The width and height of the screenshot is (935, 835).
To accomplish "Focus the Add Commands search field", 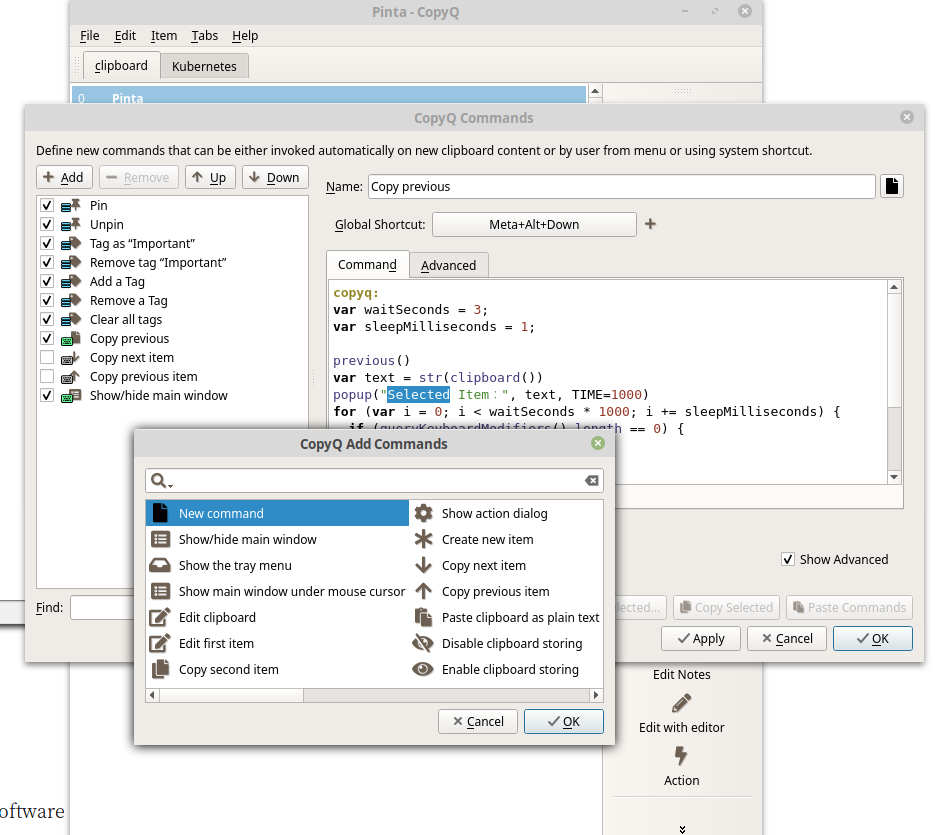I will pyautogui.click(x=374, y=481).
